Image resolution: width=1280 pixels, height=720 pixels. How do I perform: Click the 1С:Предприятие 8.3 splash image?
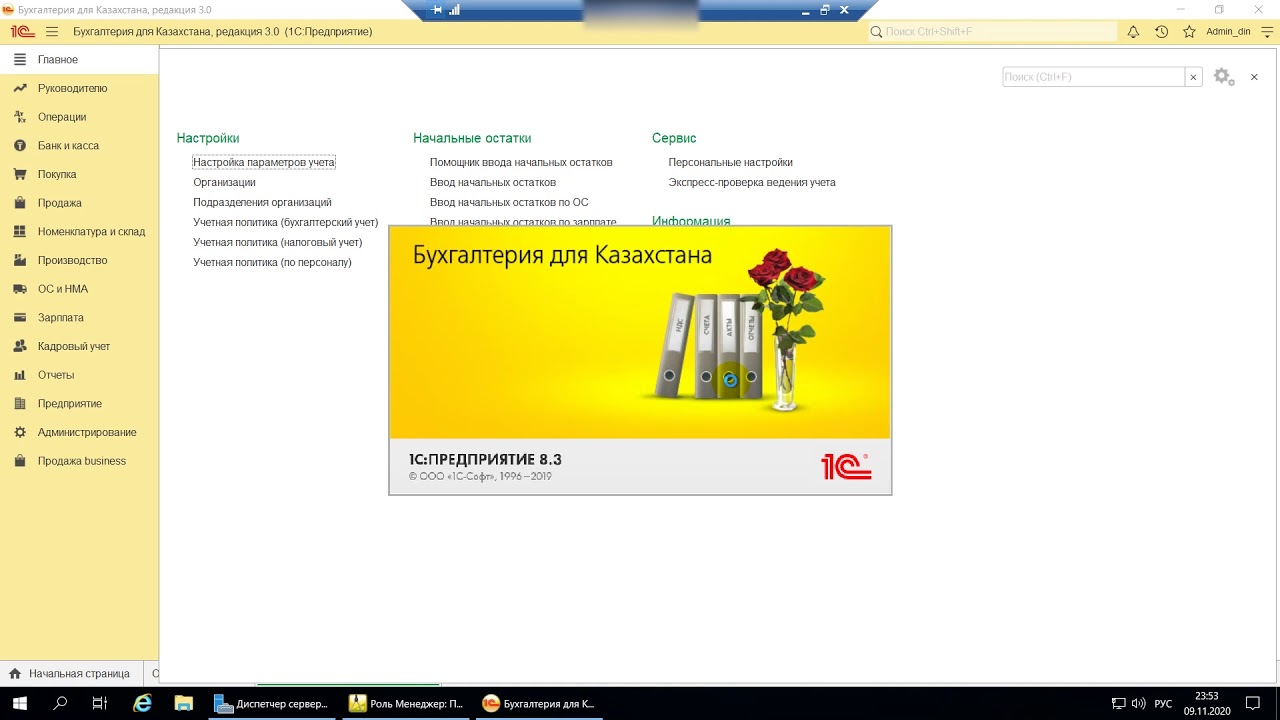(640, 360)
